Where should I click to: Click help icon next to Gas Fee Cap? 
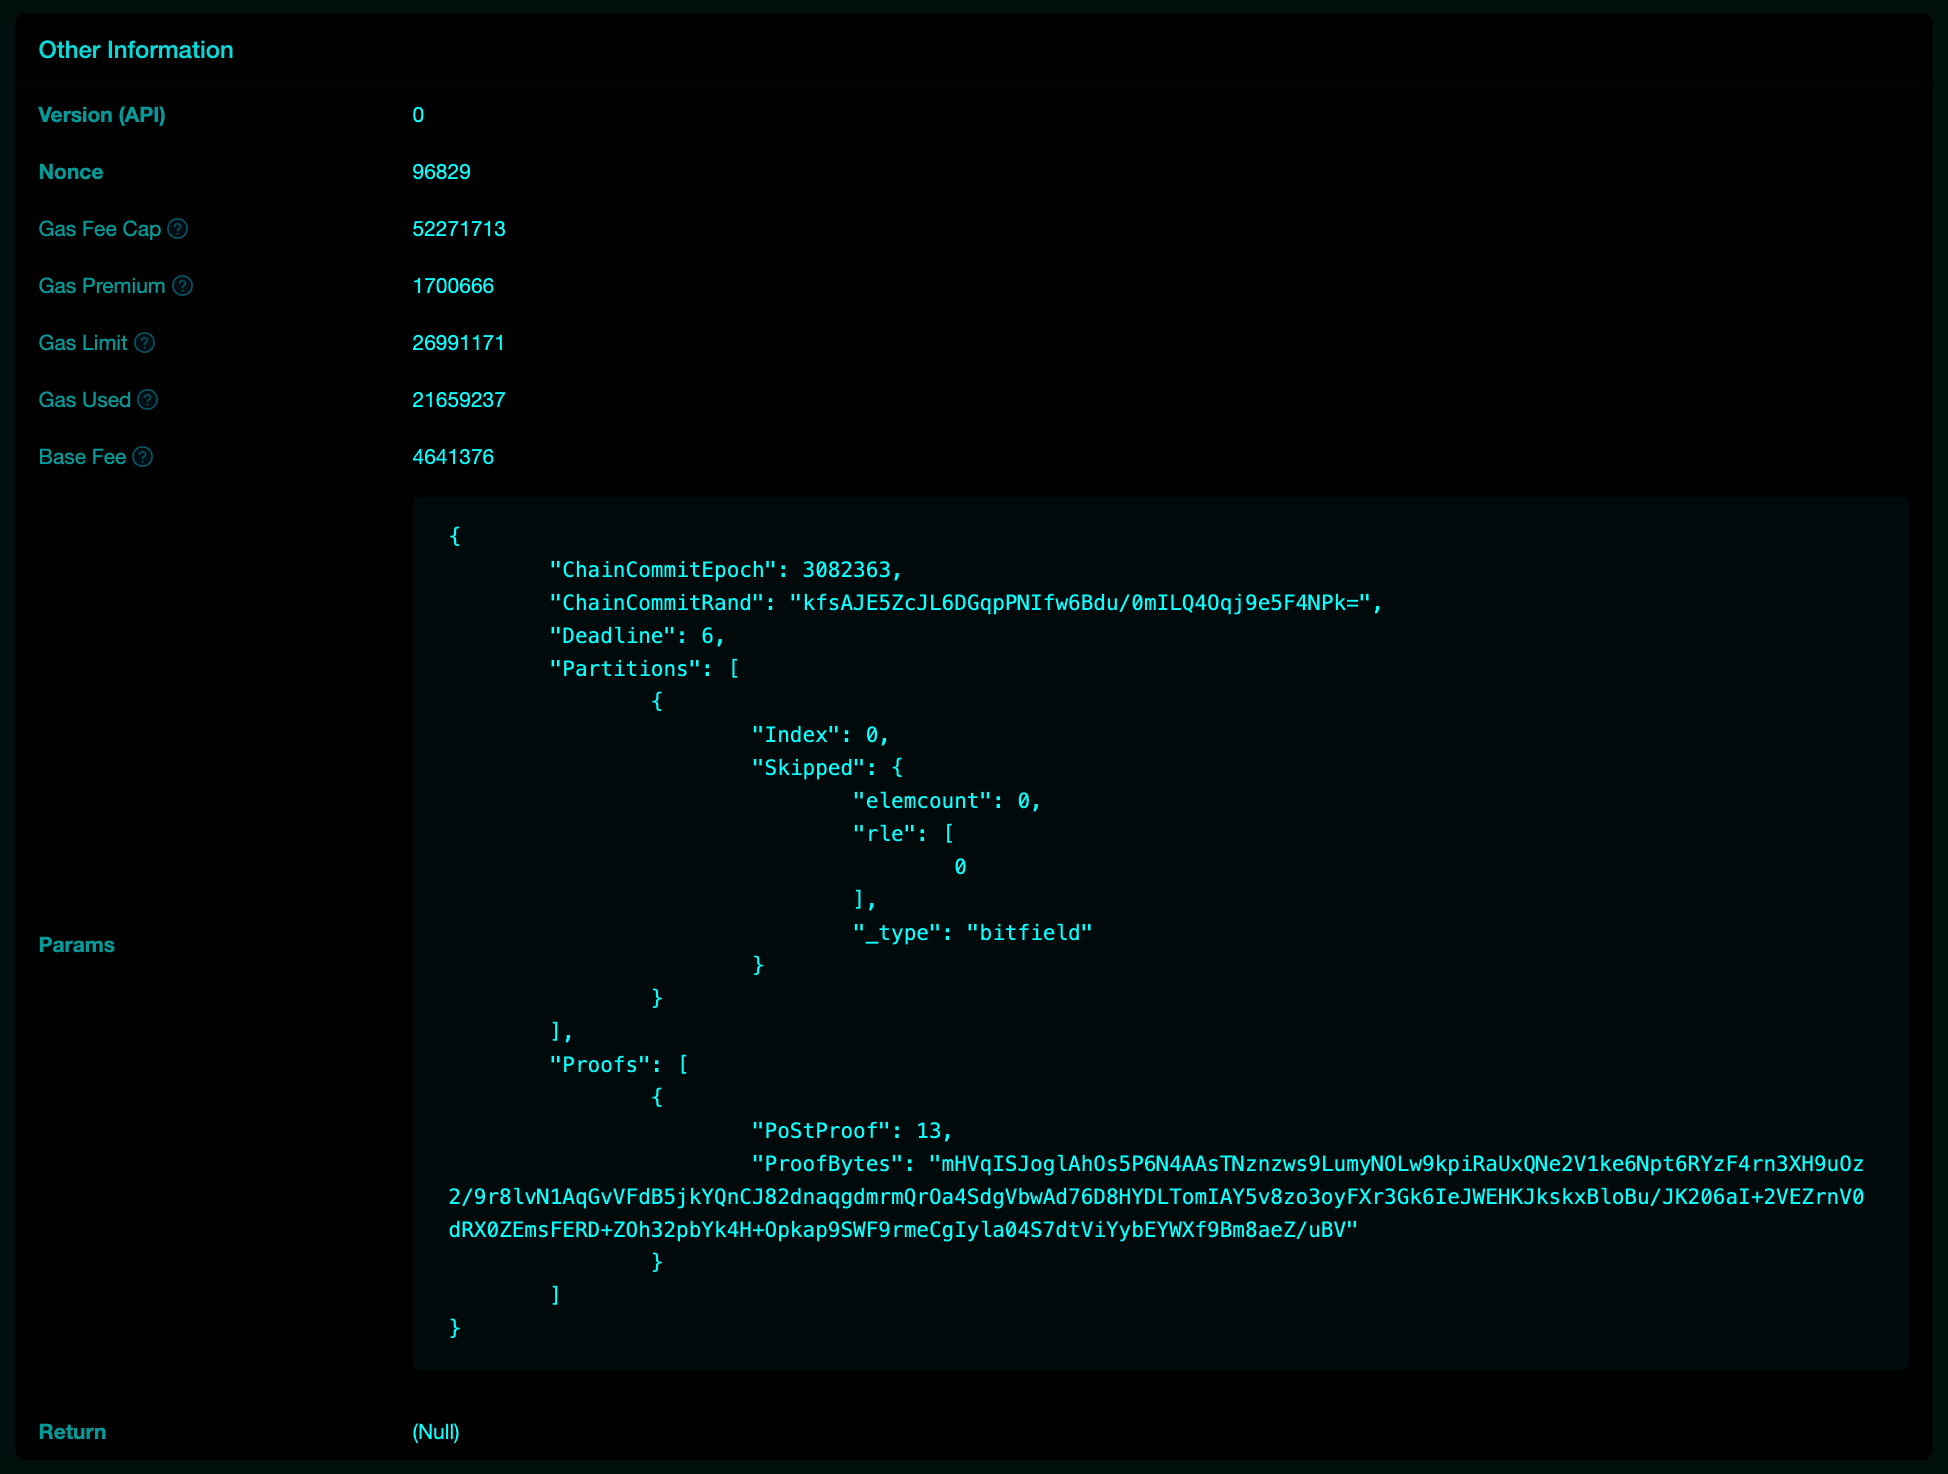(178, 229)
